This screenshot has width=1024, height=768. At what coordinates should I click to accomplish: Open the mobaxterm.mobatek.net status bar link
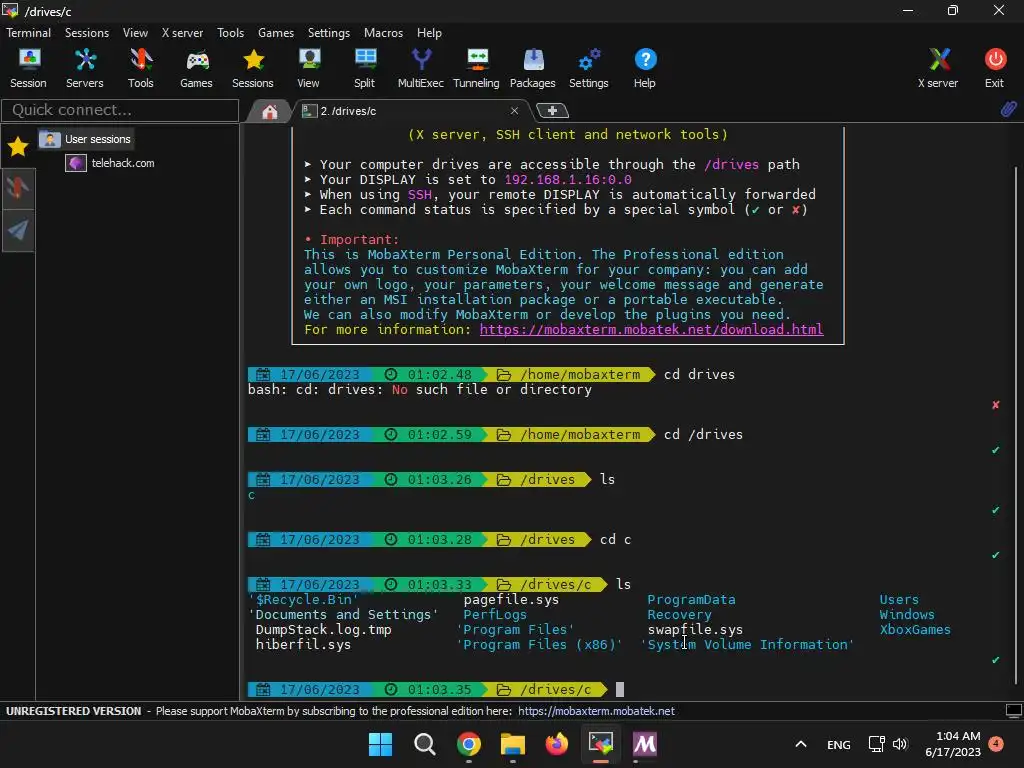click(596, 711)
